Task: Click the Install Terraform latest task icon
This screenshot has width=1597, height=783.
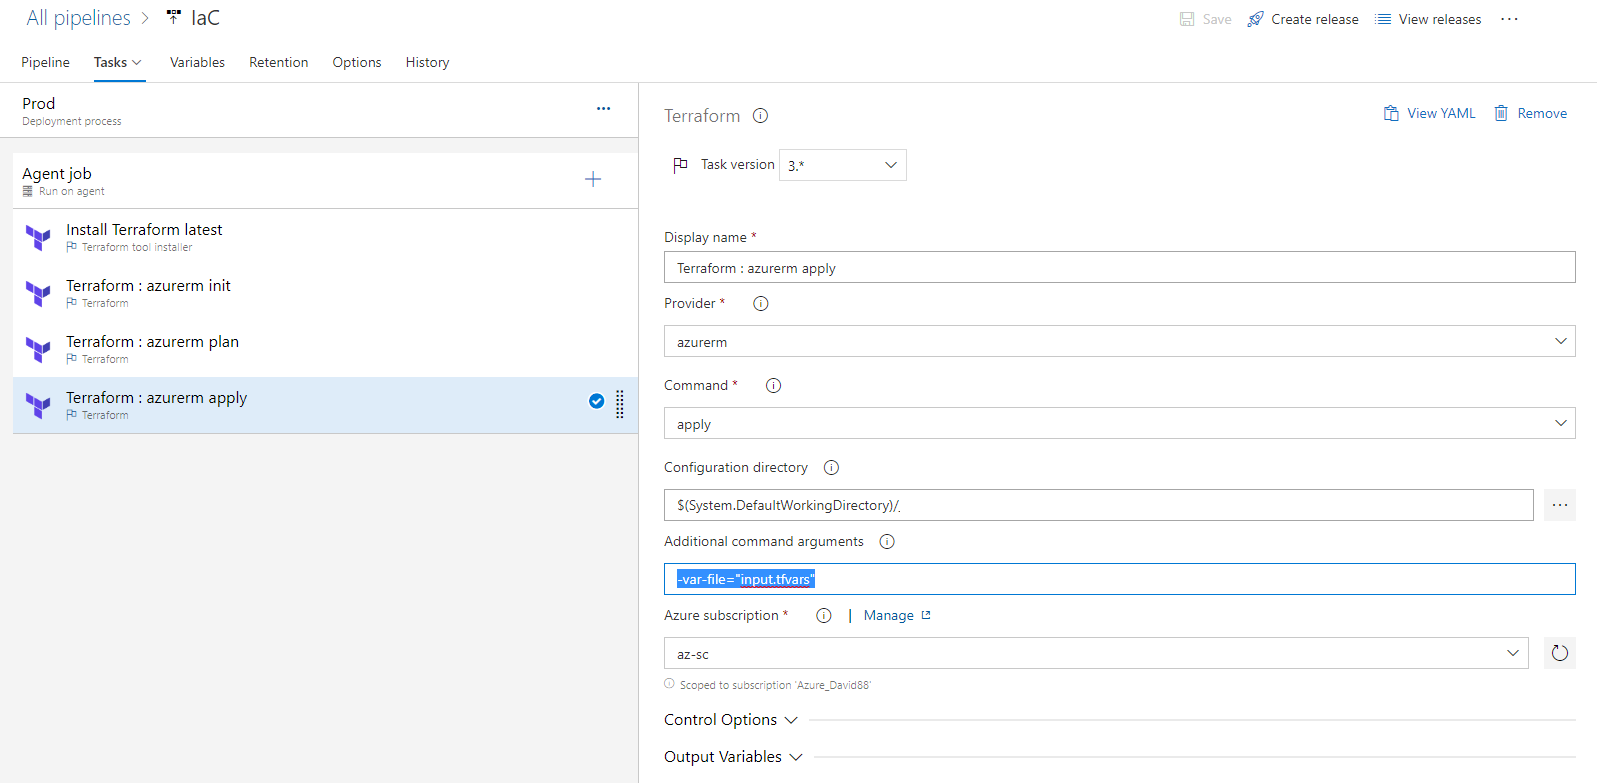Action: coord(38,238)
